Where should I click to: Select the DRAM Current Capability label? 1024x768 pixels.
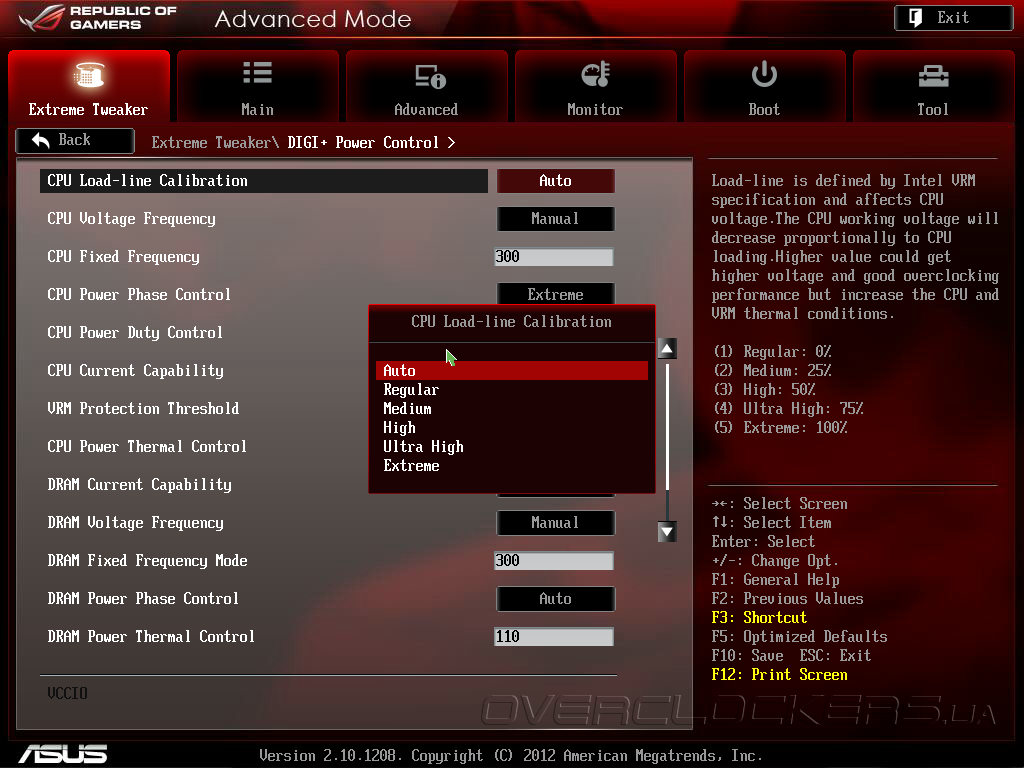pyautogui.click(x=139, y=485)
